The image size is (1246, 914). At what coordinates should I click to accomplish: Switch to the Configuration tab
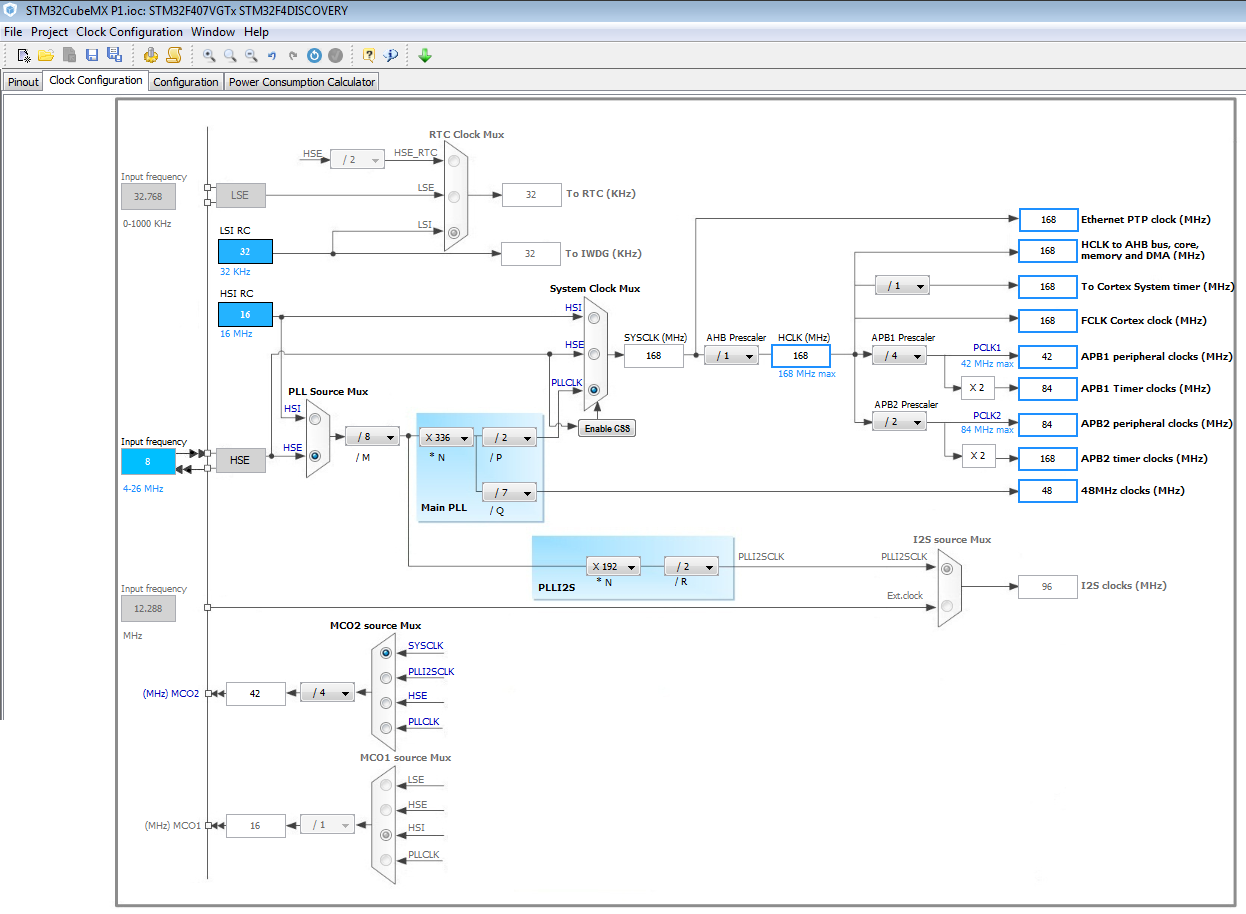point(186,82)
